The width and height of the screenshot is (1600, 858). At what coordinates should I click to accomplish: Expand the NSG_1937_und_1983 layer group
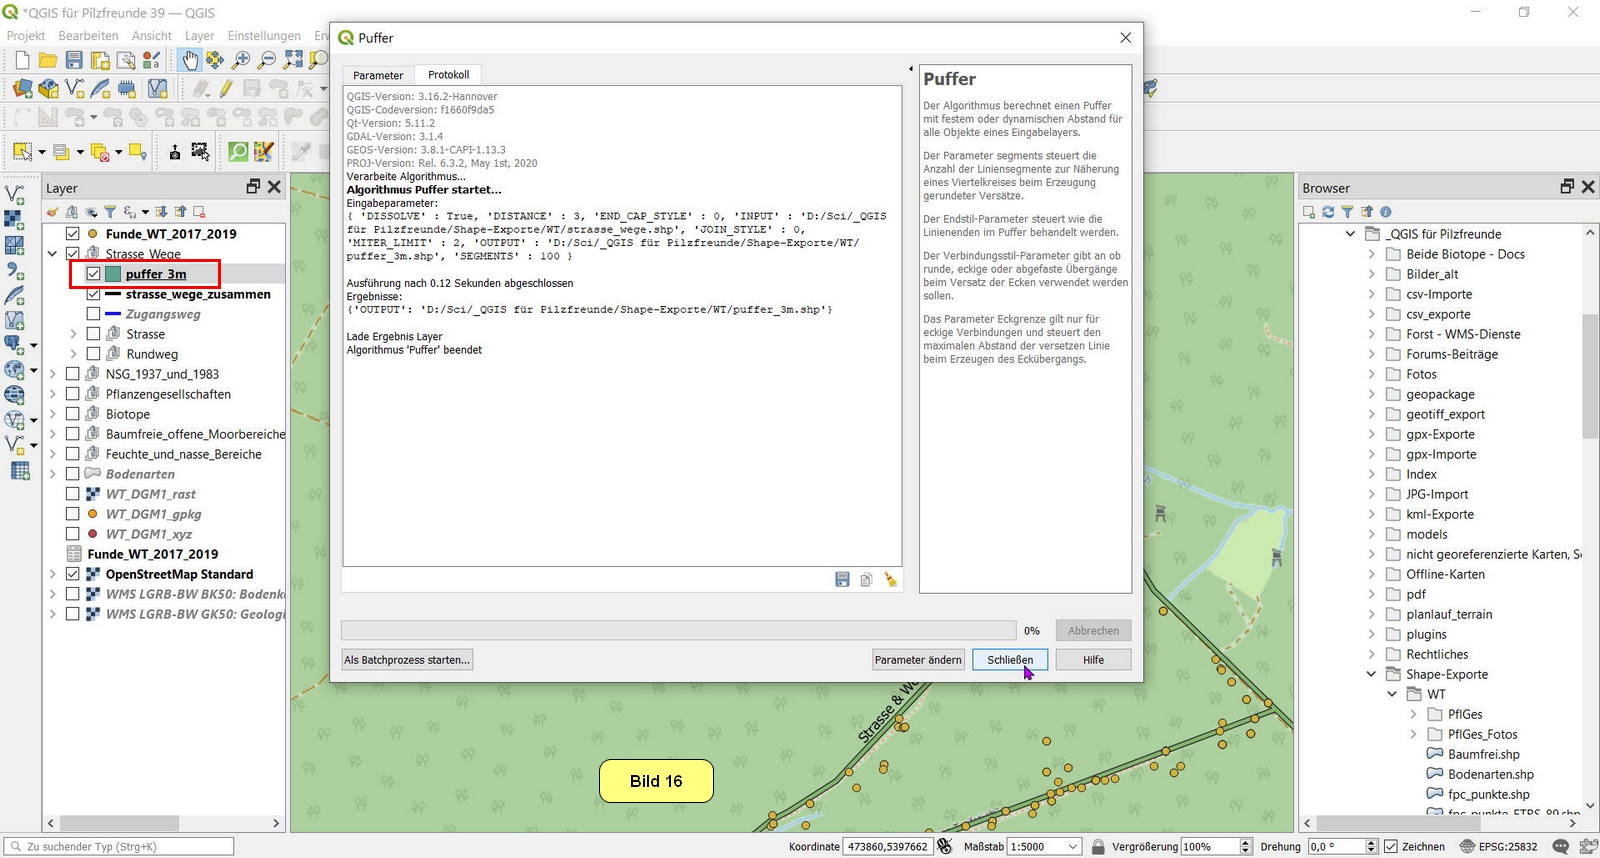click(53, 374)
